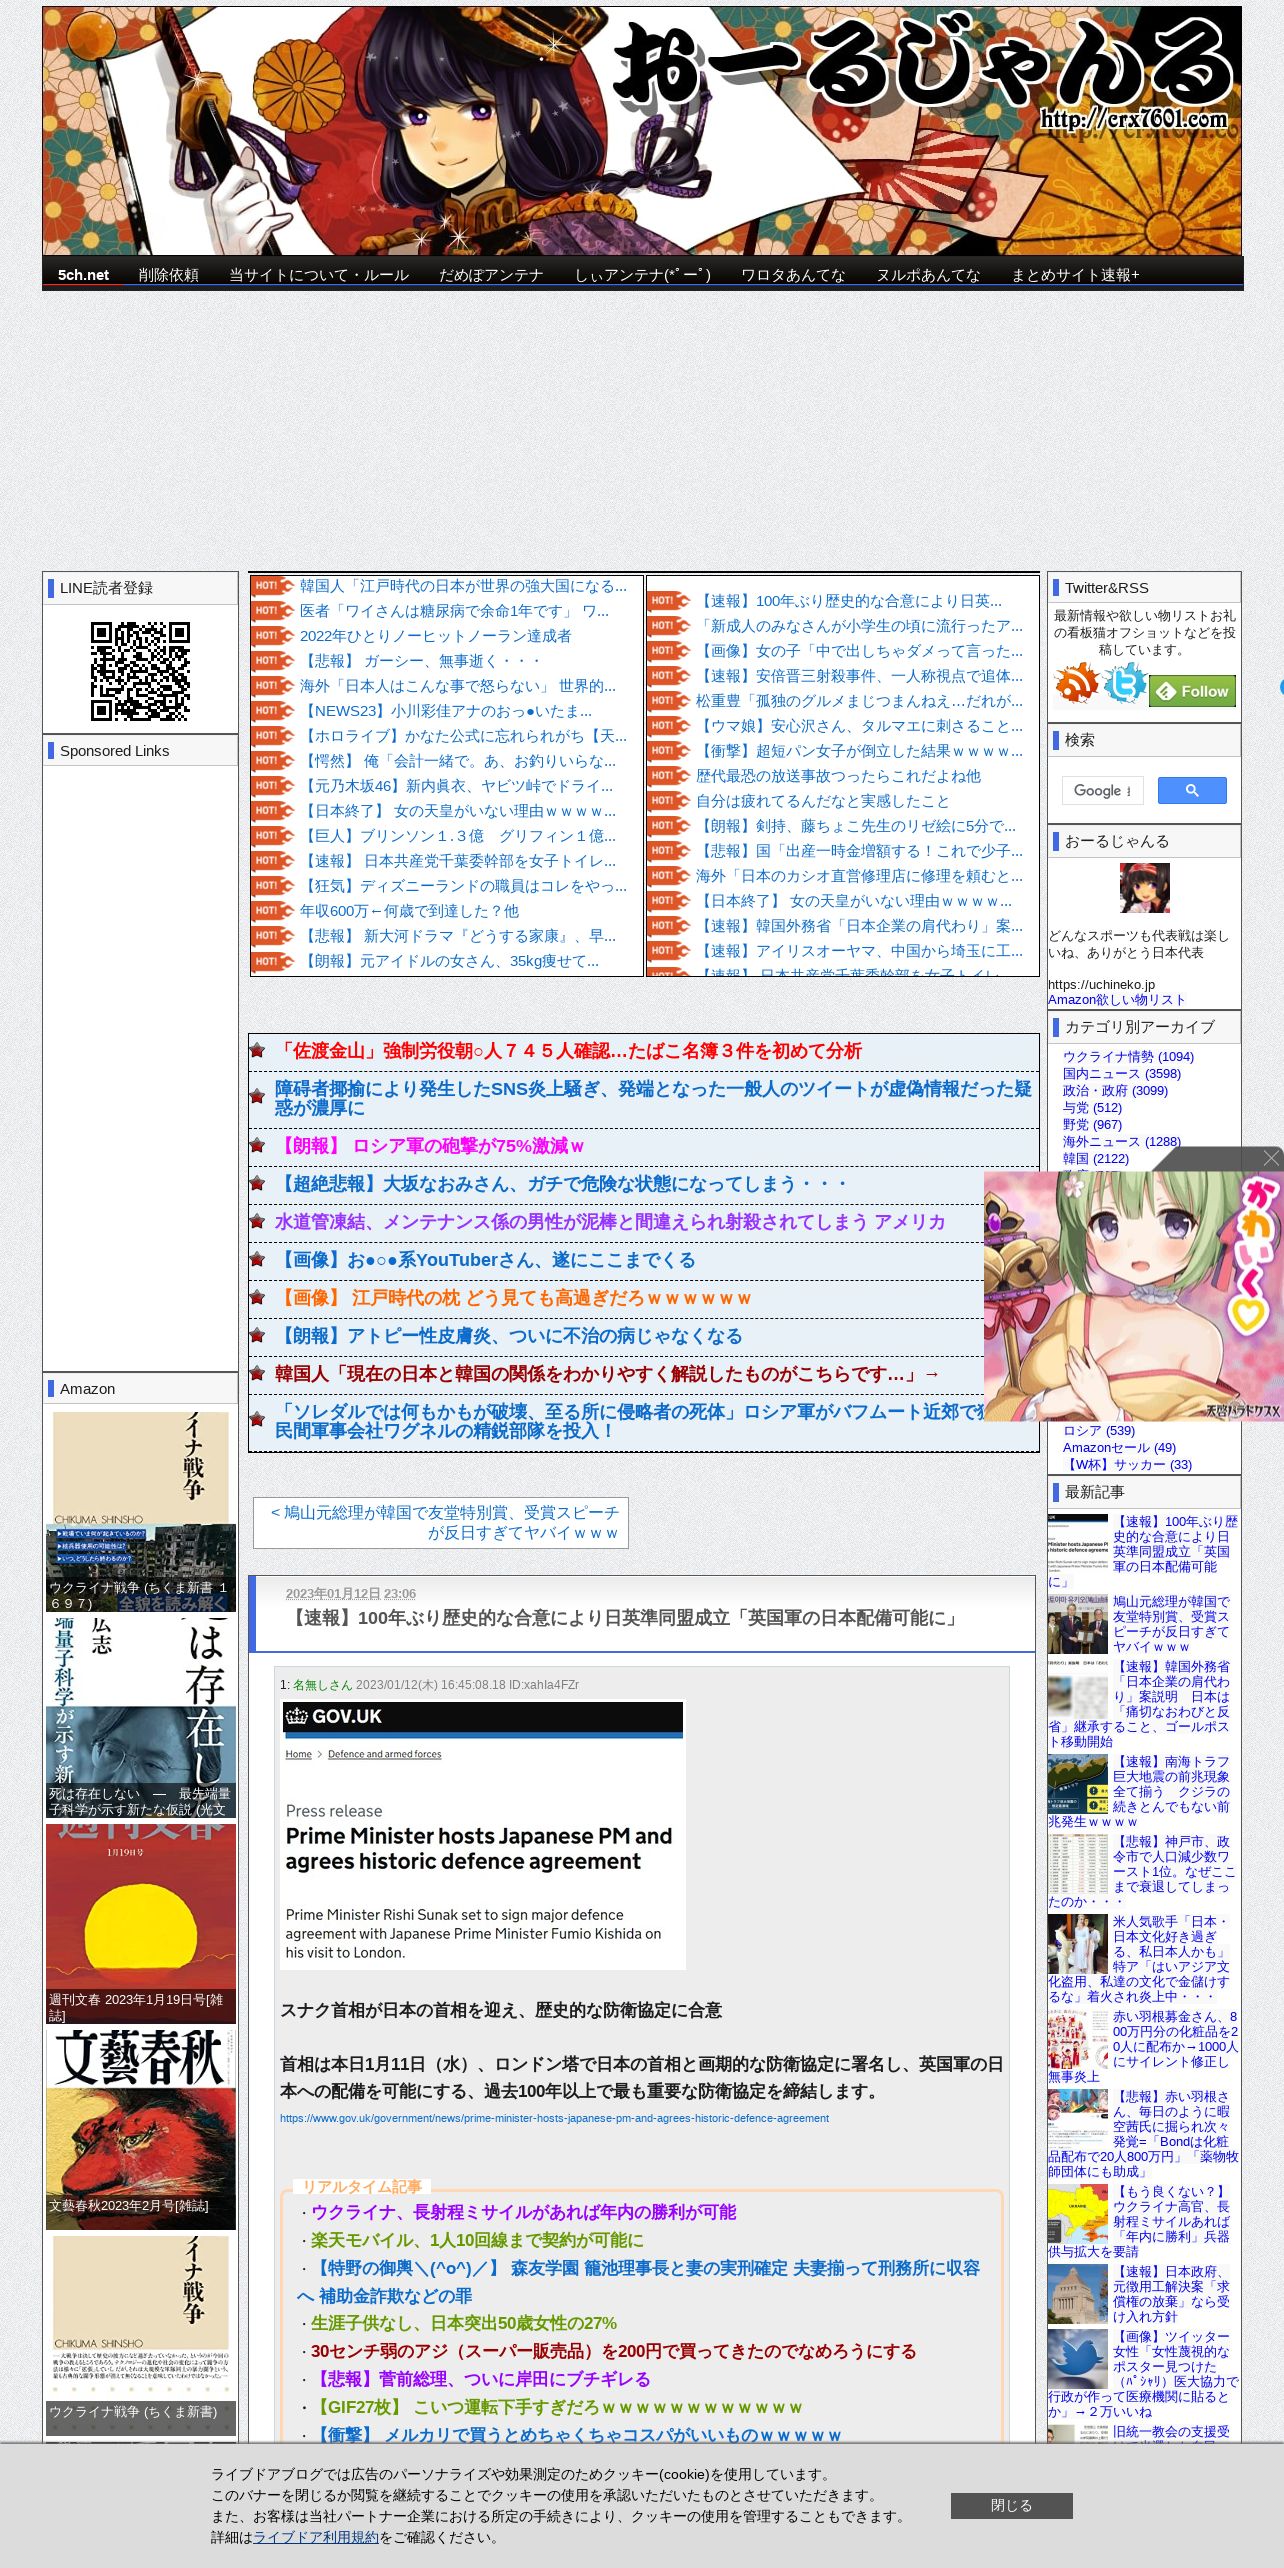Open article title 日英準同盟成立 heading link
Viewport: 1284px width, 2568px height.
click(x=624, y=1617)
